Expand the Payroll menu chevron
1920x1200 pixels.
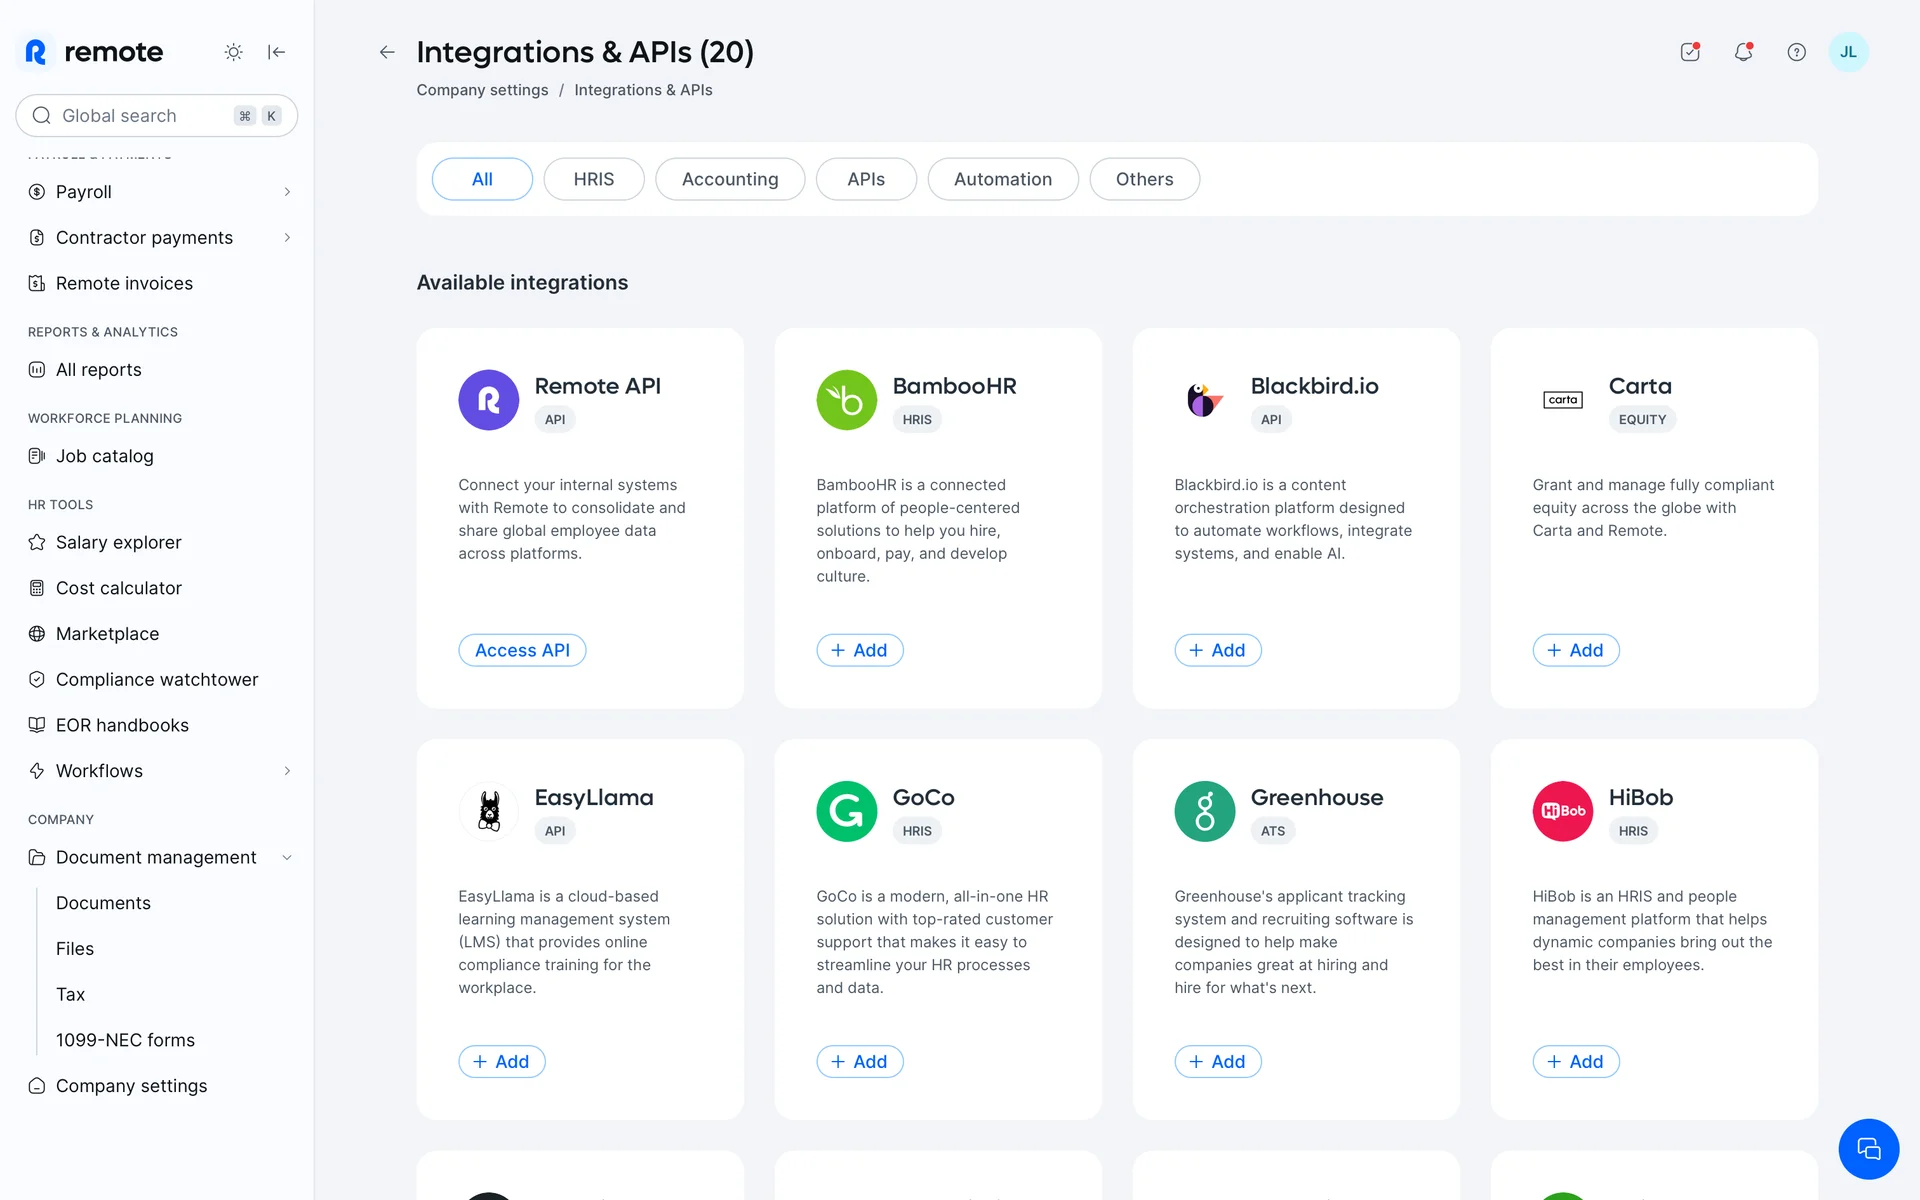point(287,192)
